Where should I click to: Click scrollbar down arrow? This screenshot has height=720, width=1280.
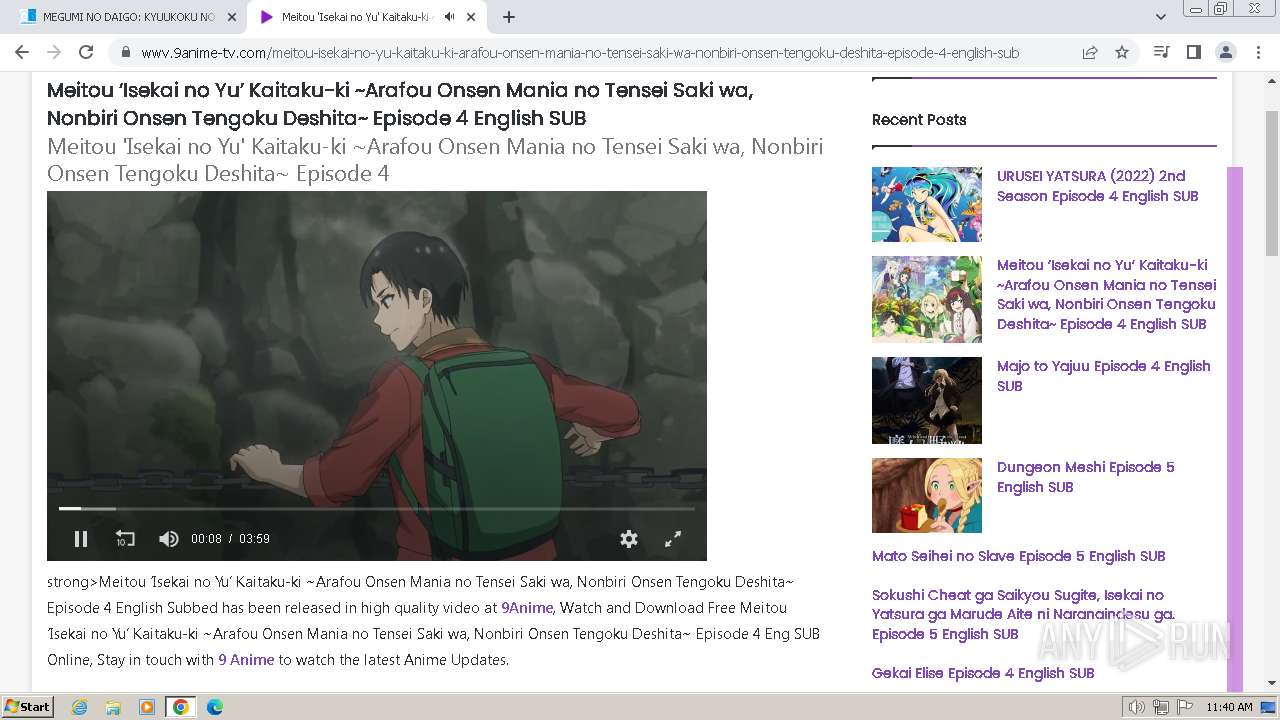[x=1272, y=683]
